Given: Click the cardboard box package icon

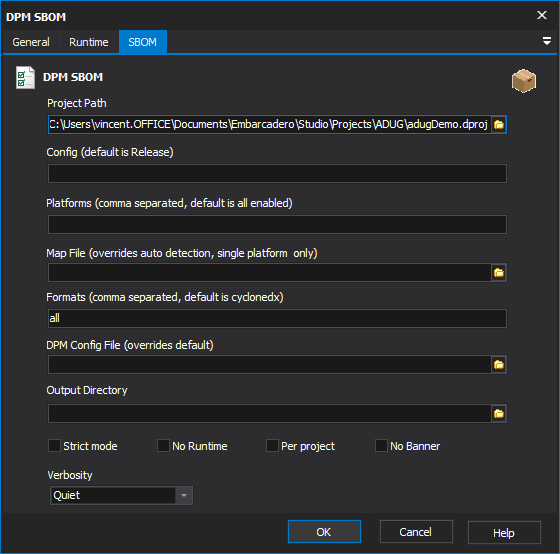Looking at the screenshot, I should [524, 81].
